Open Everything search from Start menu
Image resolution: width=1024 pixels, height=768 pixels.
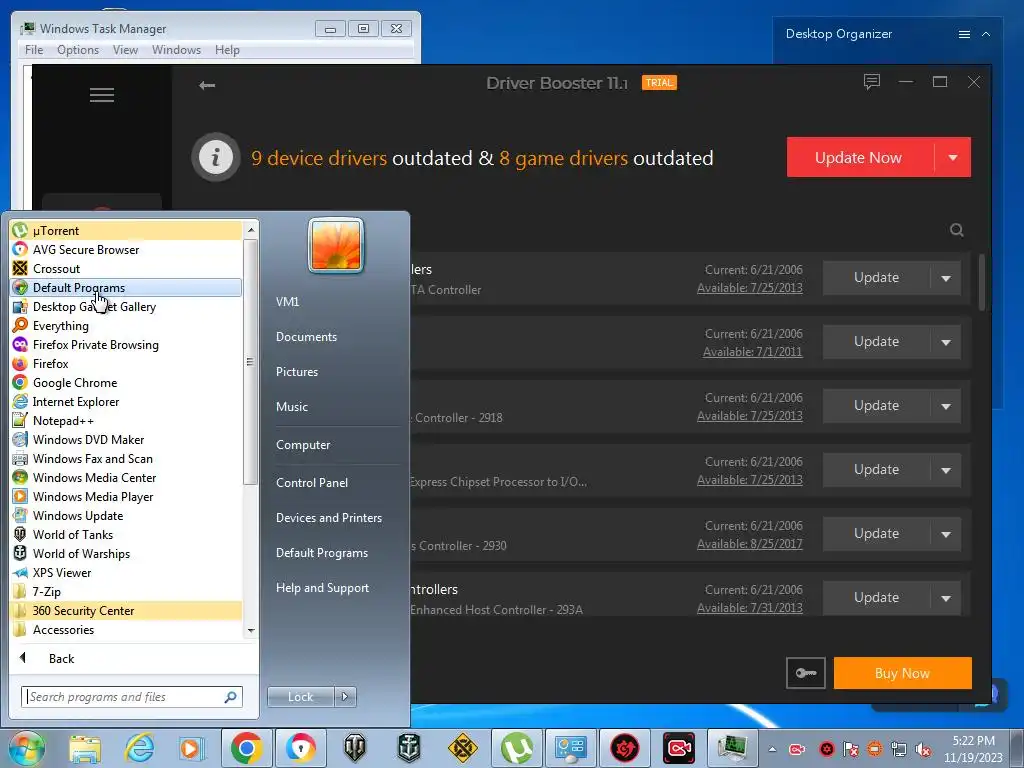click(126, 325)
